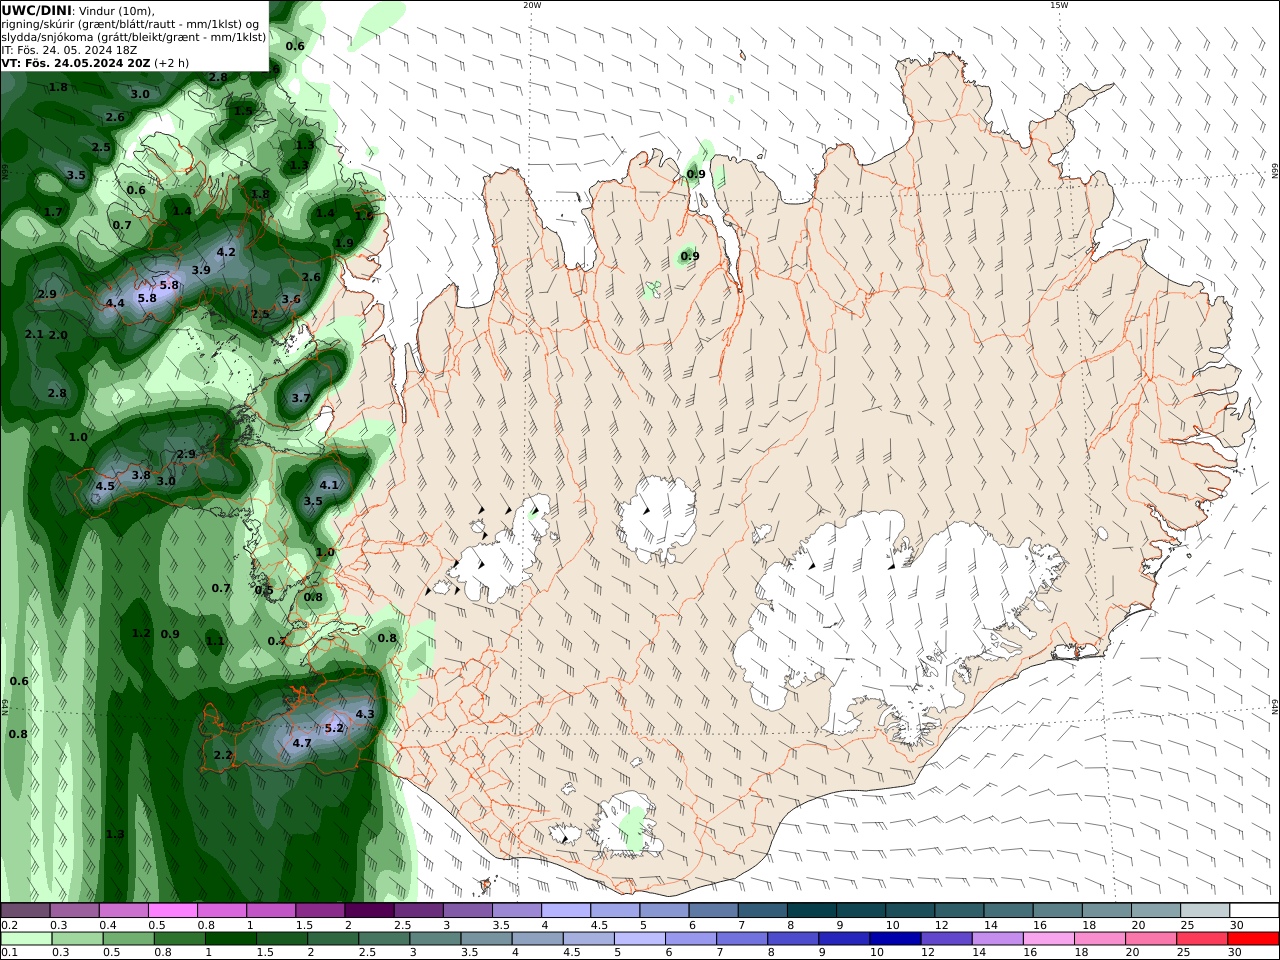Click the '(+2 h)' forecast offset text
Image resolution: width=1280 pixels, height=960 pixels.
coord(171,62)
